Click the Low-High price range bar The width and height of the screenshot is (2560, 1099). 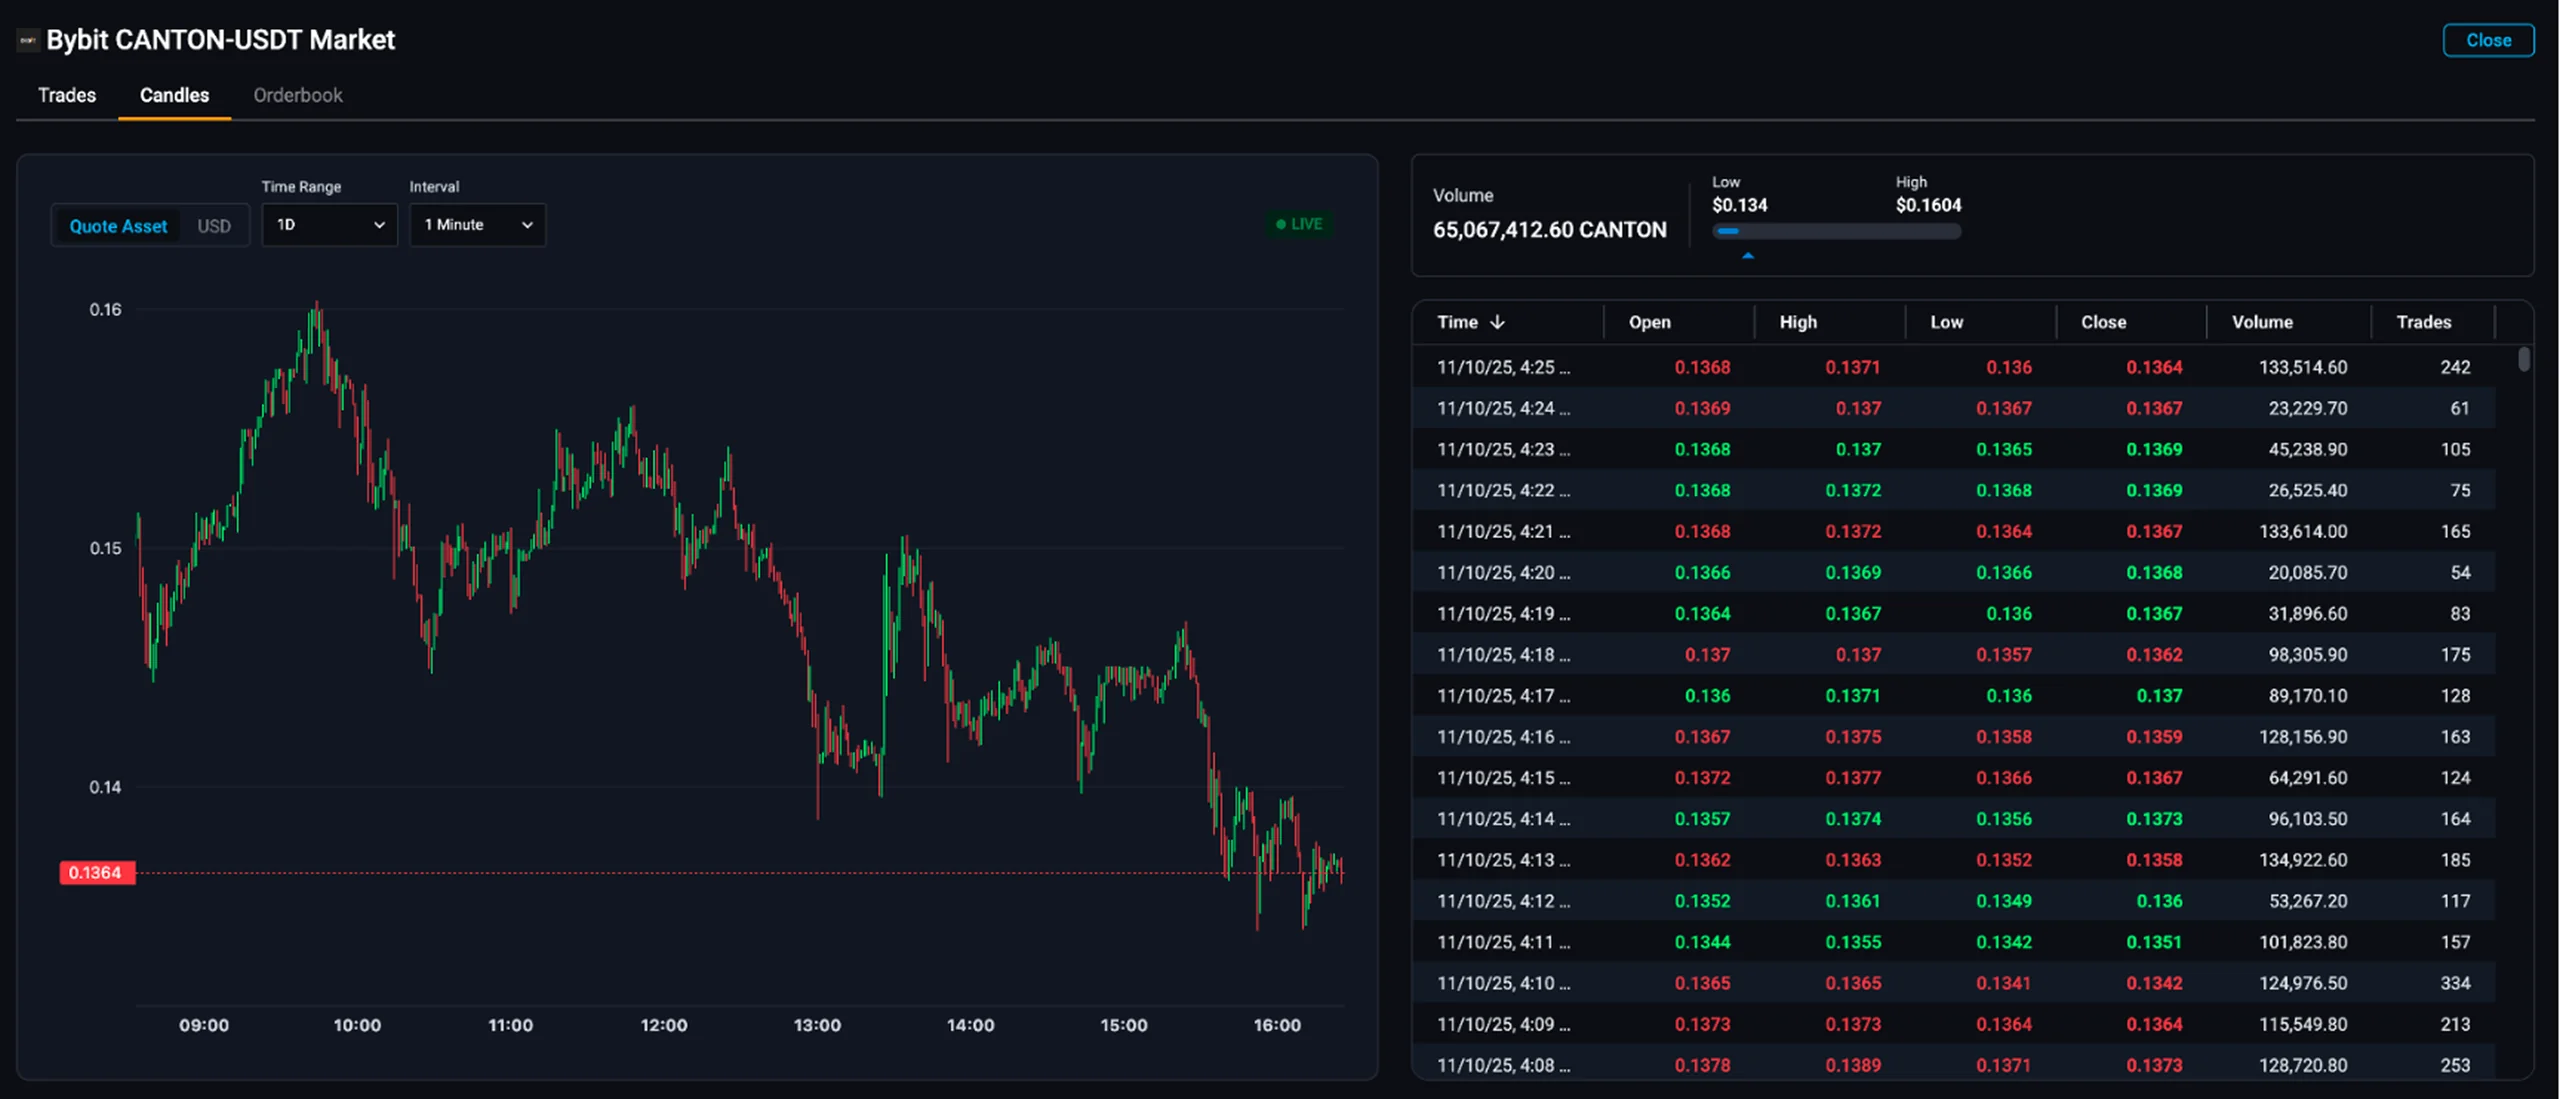(1836, 231)
